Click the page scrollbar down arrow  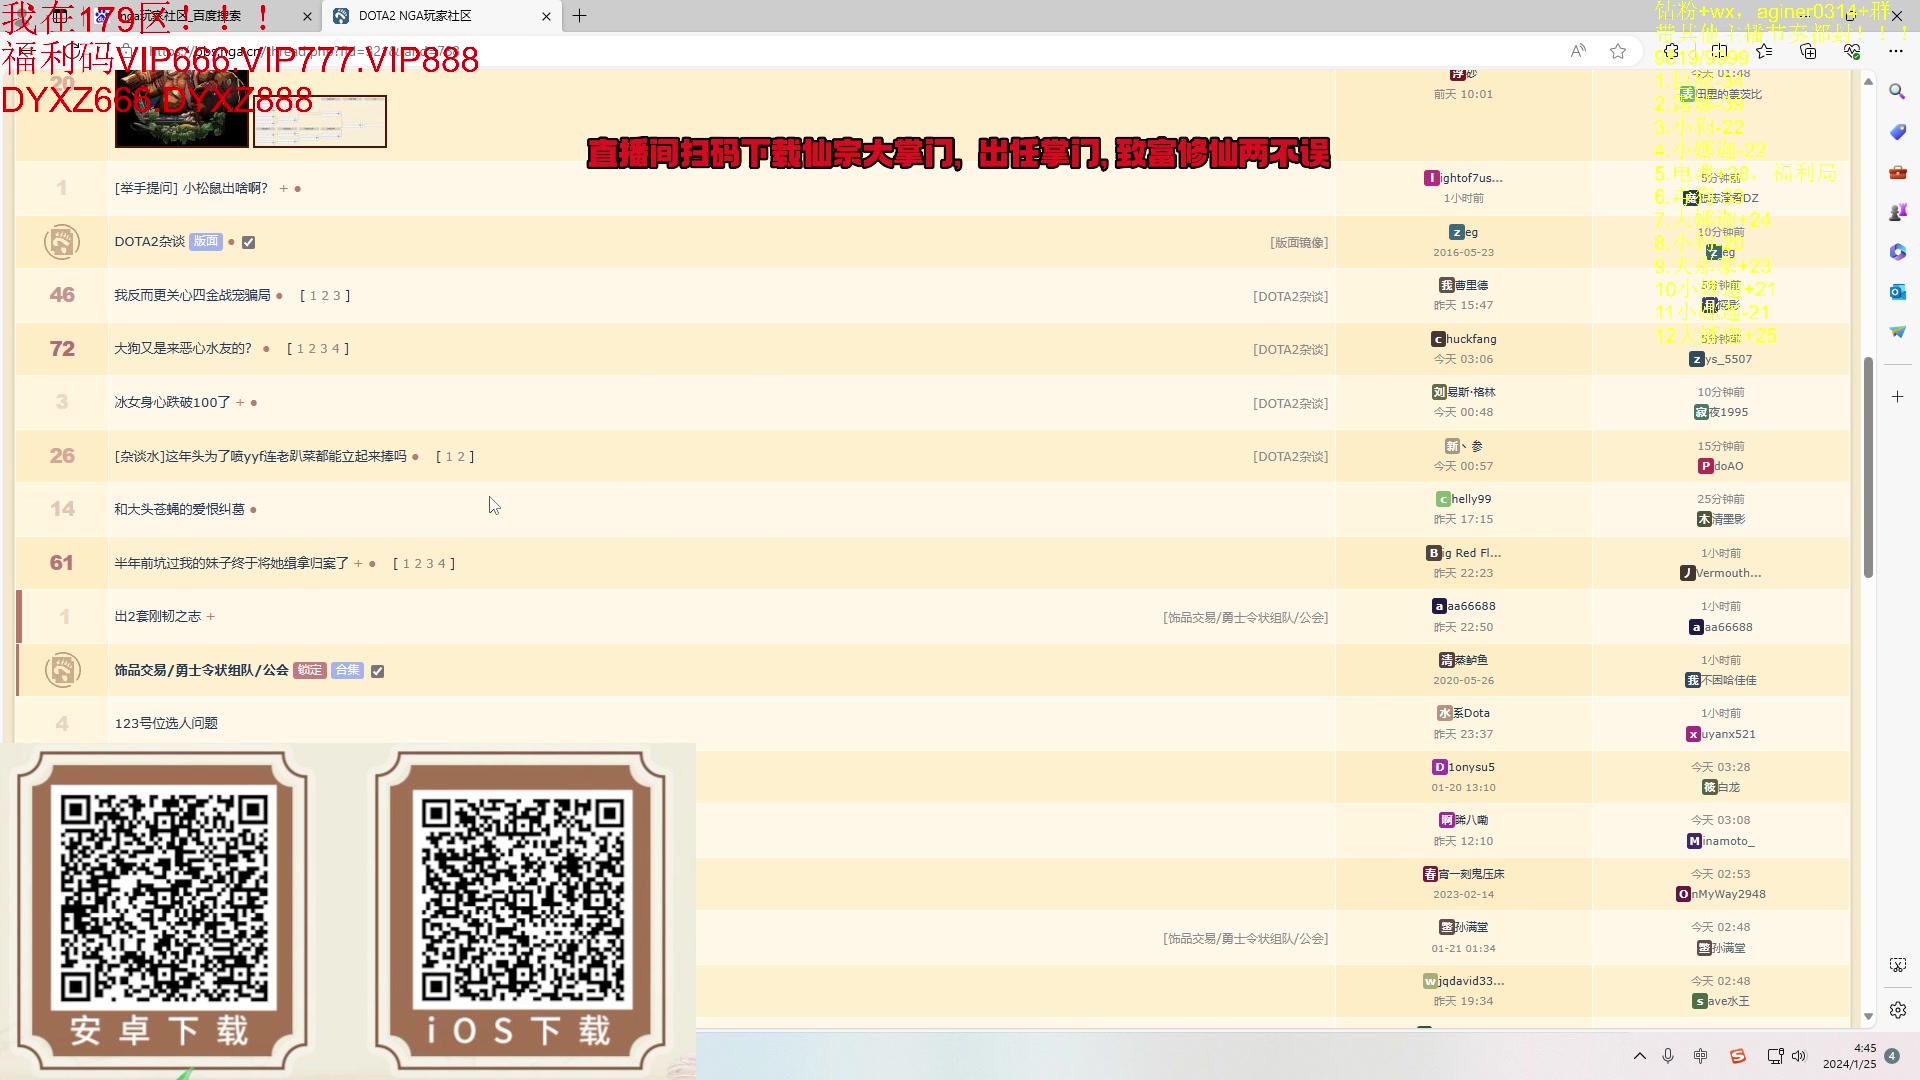coord(1868,1016)
